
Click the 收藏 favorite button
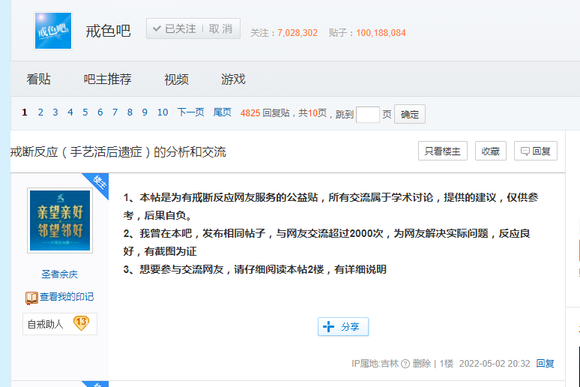click(490, 151)
